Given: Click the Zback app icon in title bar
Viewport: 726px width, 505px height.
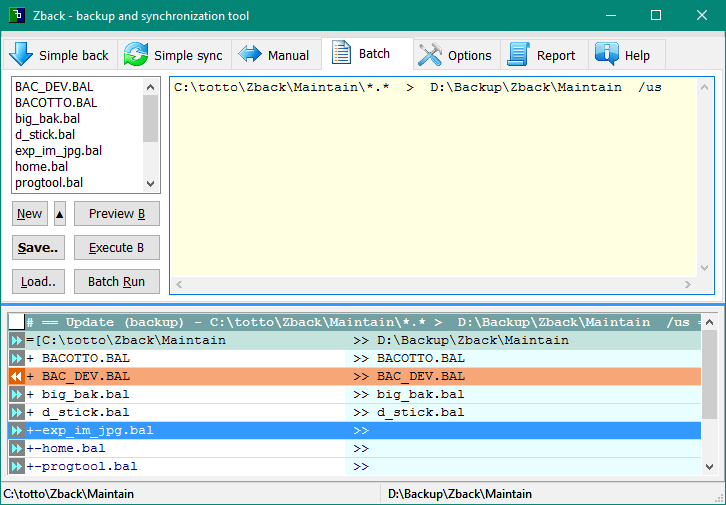Looking at the screenshot, I should [17, 15].
